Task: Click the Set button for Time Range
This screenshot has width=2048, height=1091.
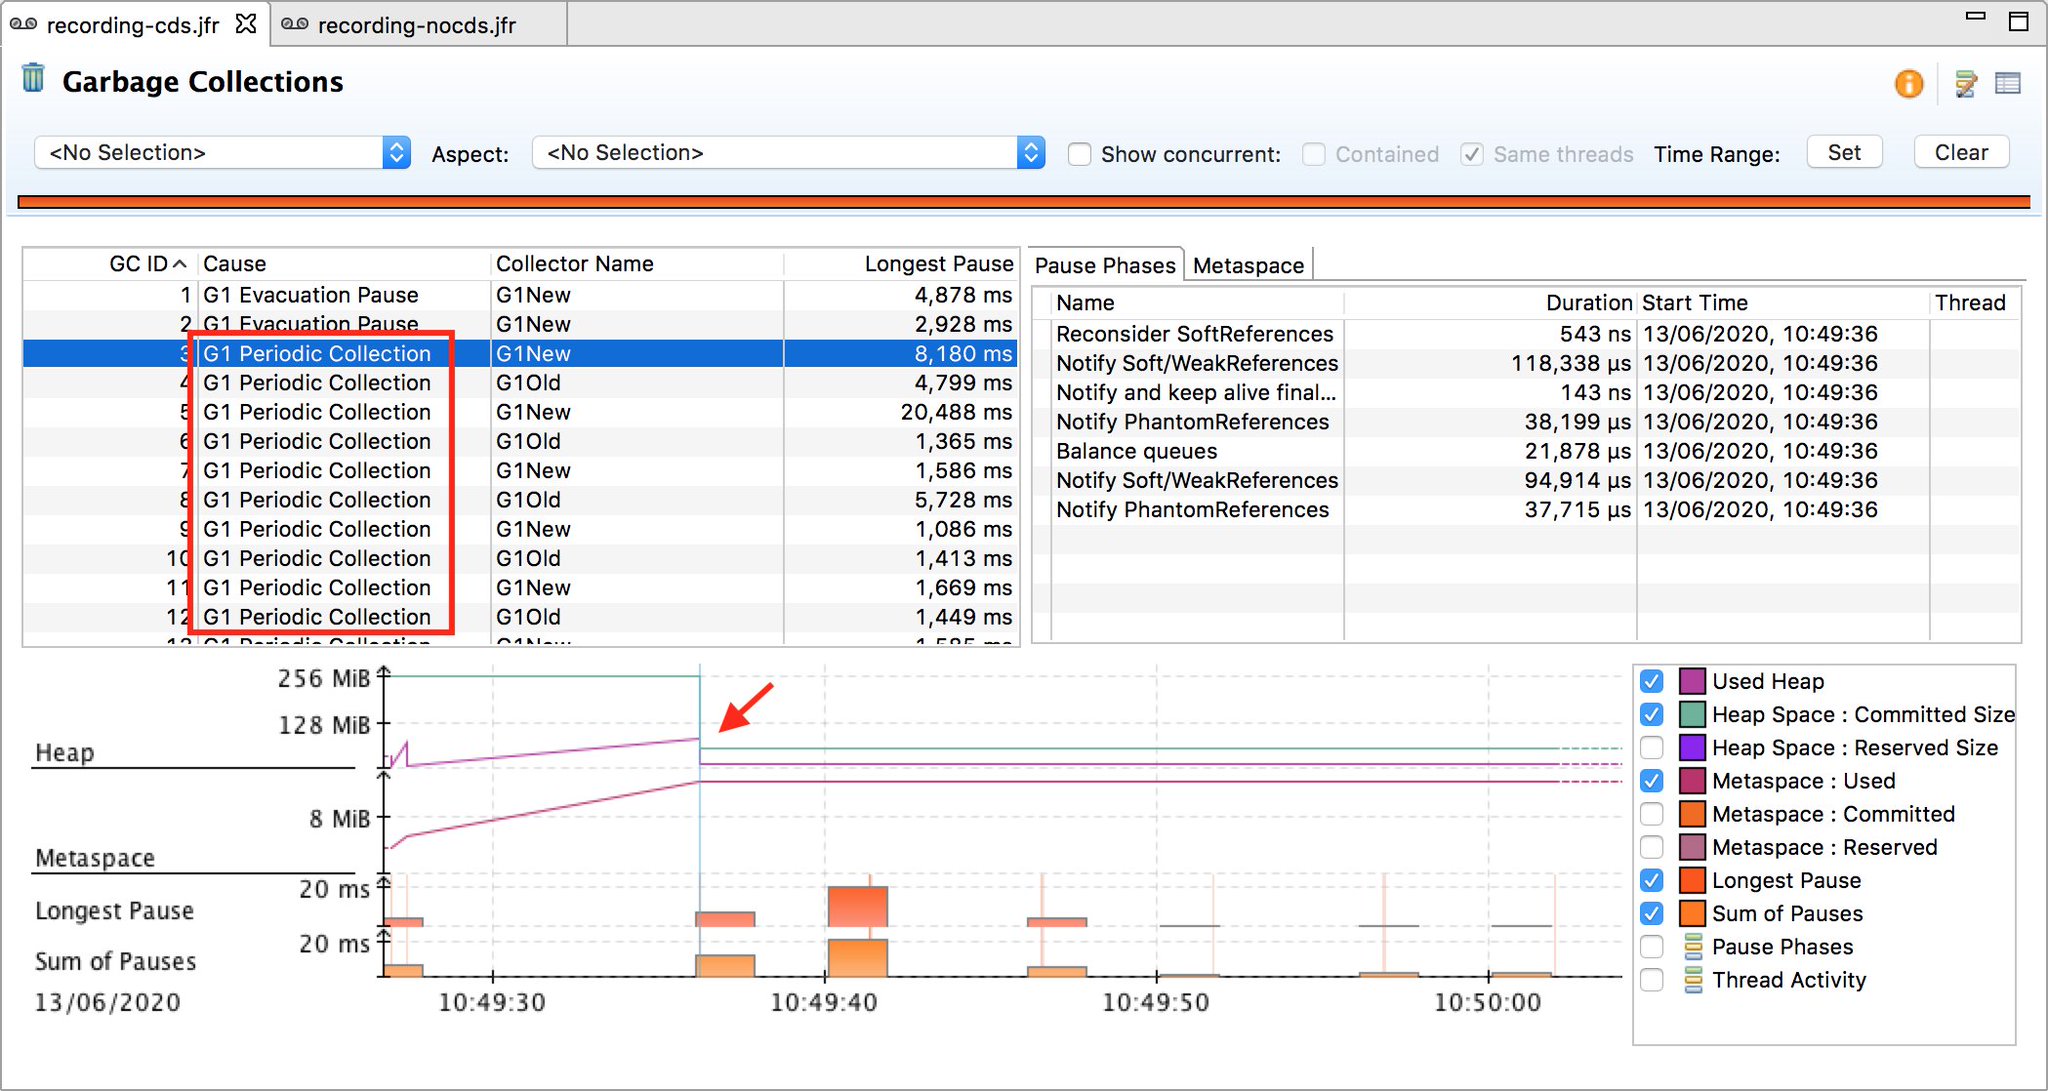Action: click(x=1843, y=152)
